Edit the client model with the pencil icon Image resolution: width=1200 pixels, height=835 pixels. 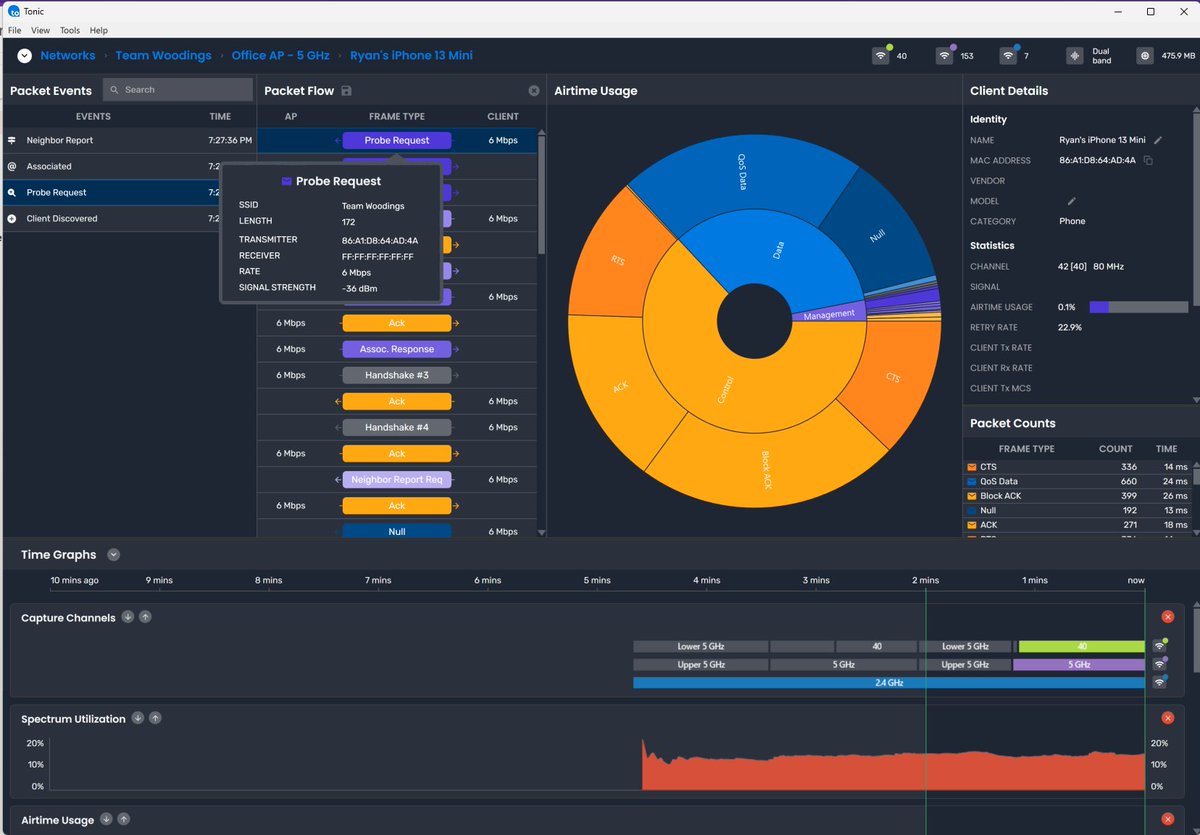click(x=1072, y=201)
